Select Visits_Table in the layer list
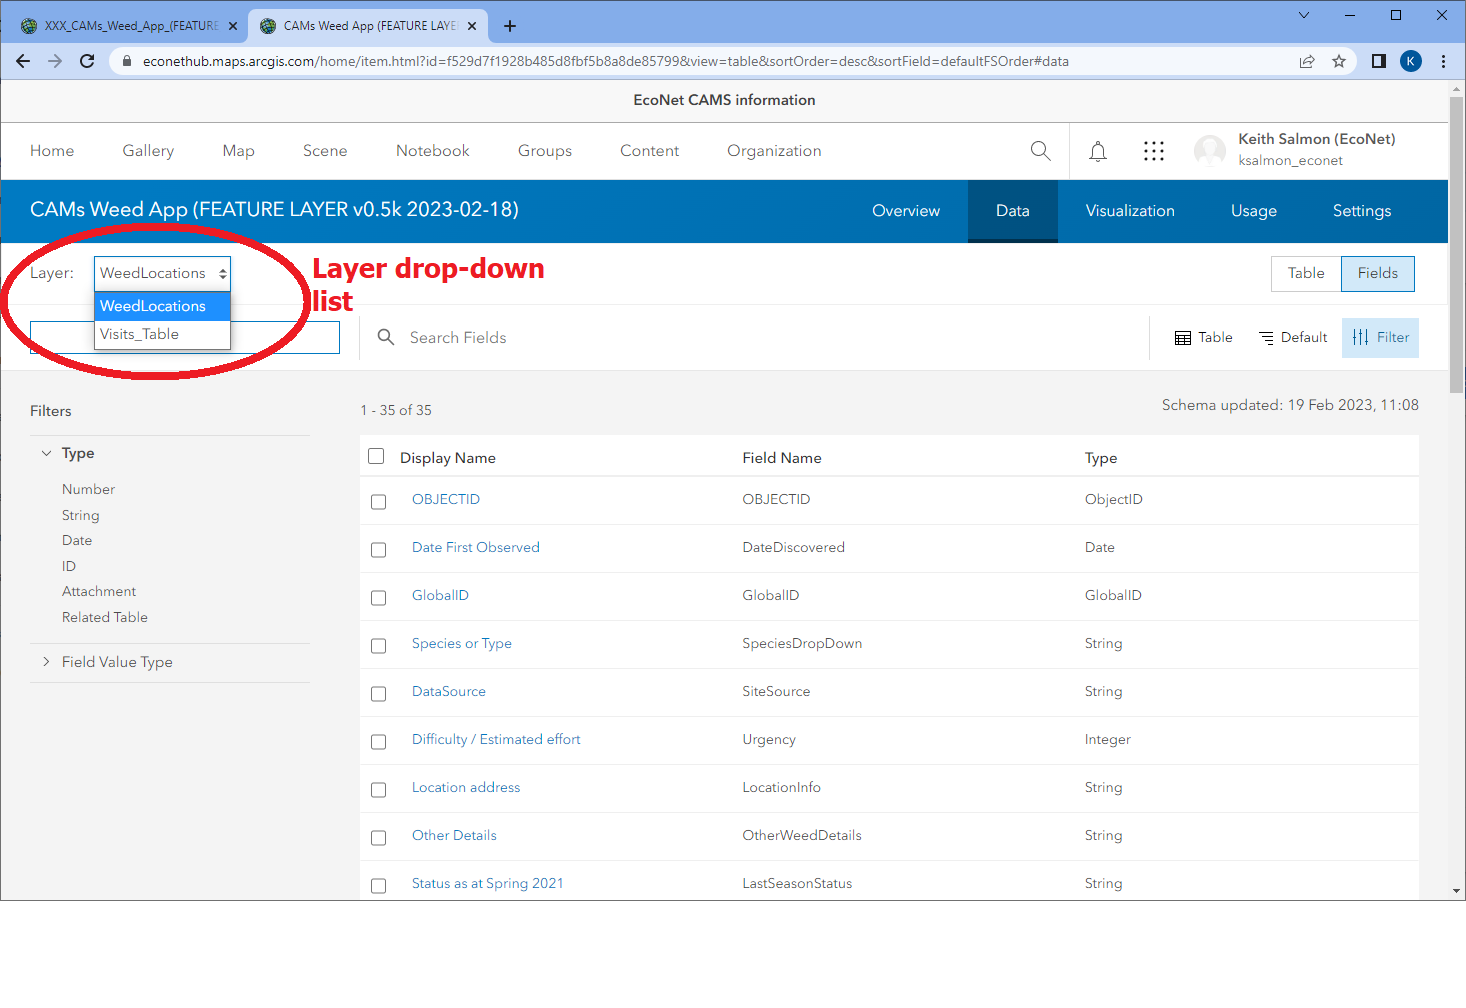The image size is (1466, 1008). click(162, 334)
